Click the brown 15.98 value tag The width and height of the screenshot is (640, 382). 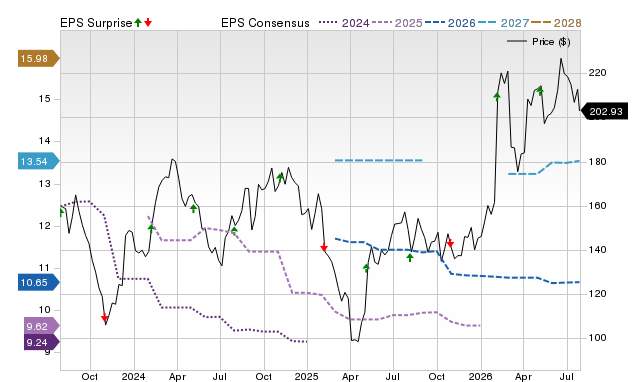pos(39,58)
